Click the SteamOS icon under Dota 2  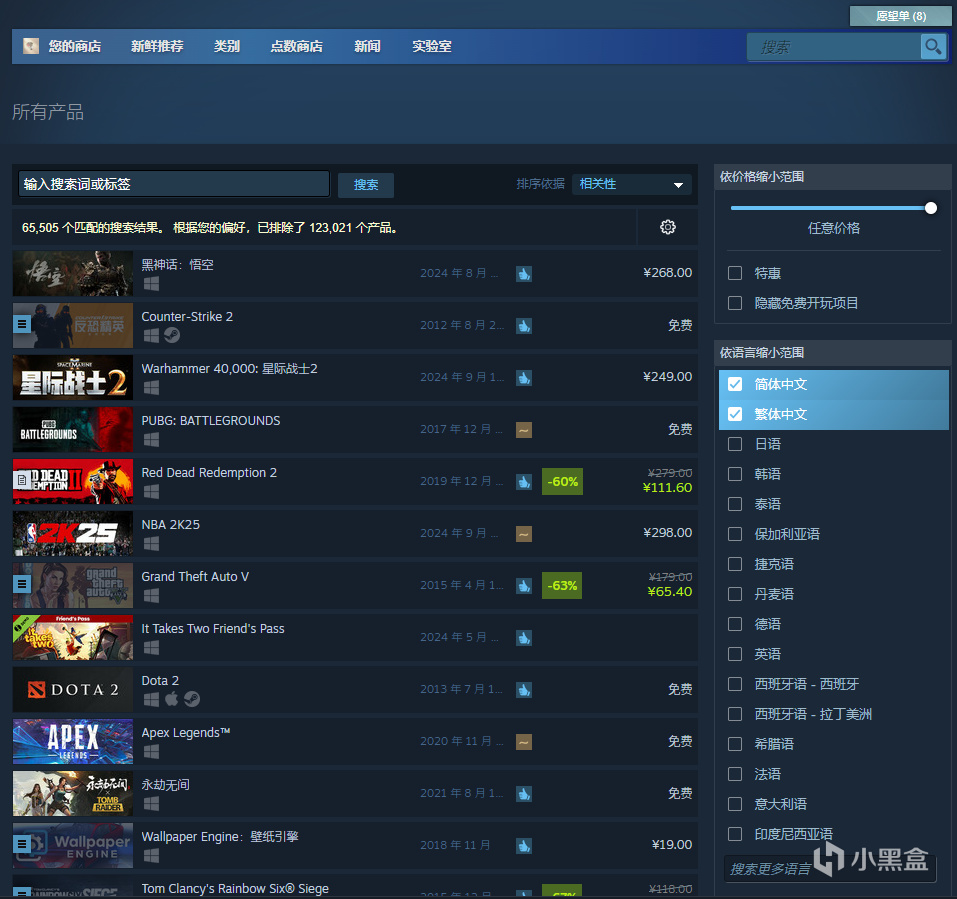192,699
